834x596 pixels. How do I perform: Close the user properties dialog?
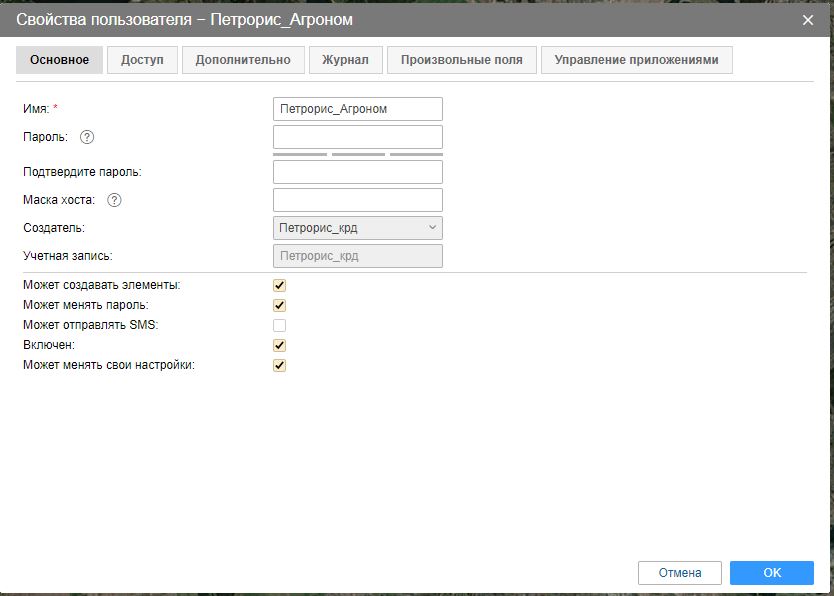click(808, 20)
